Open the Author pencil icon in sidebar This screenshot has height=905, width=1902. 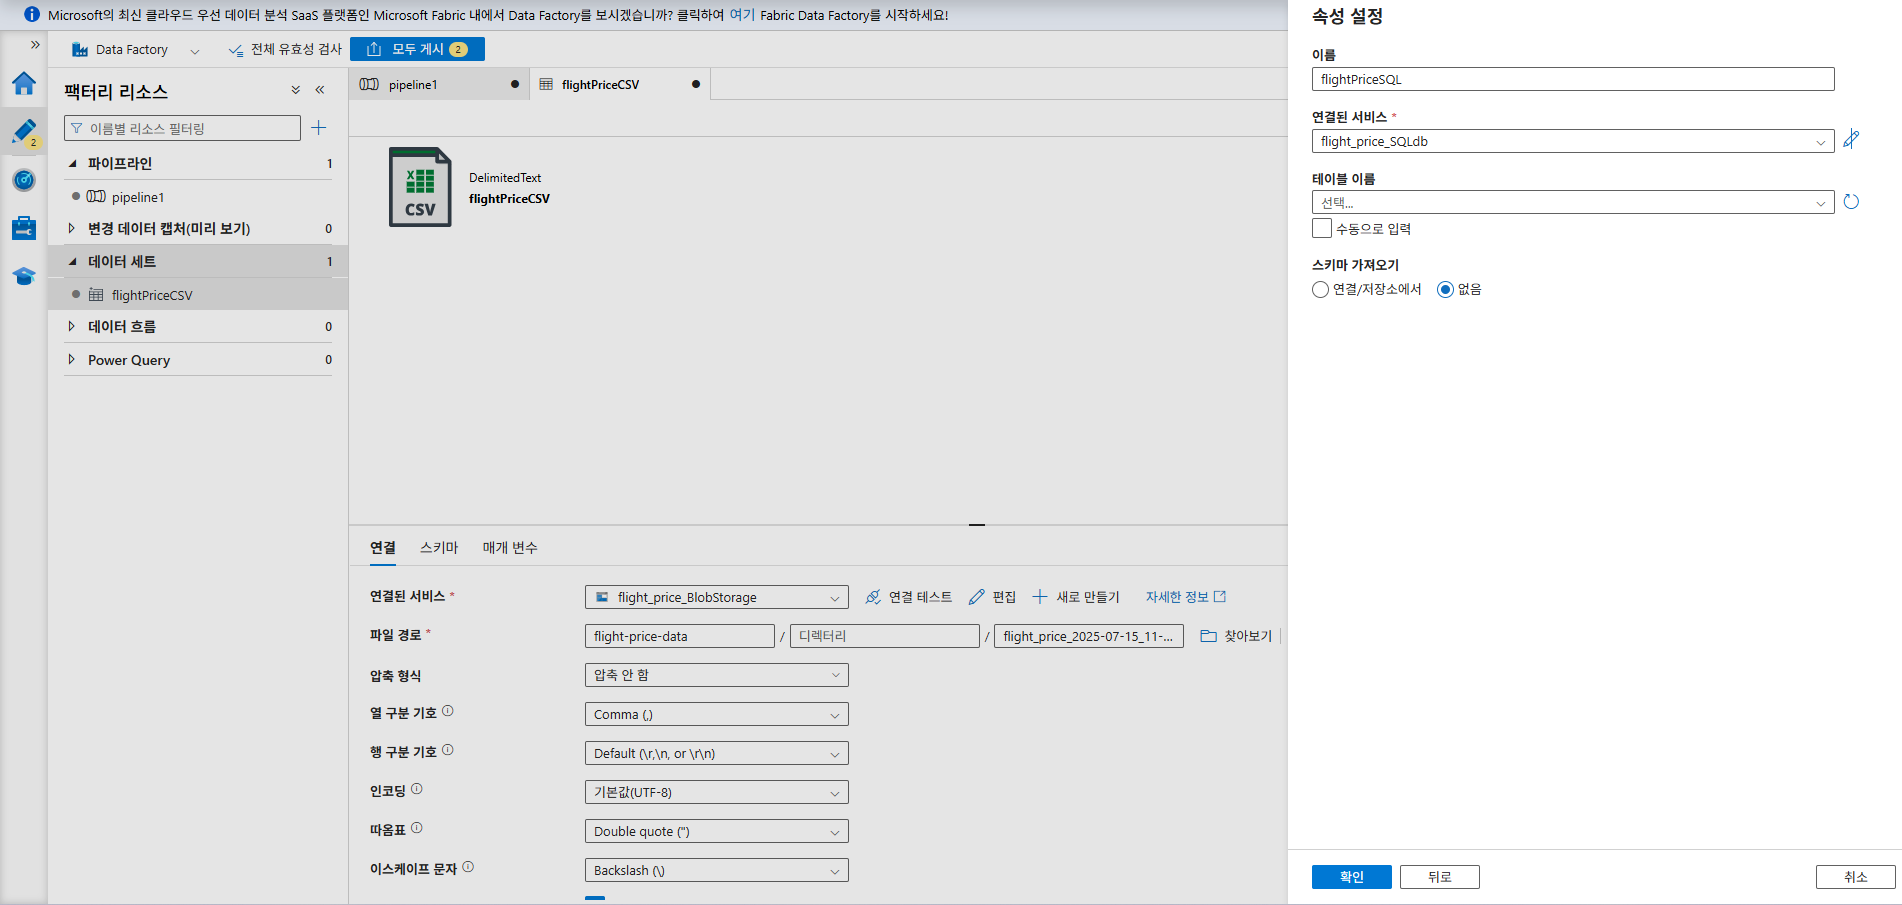[x=24, y=132]
